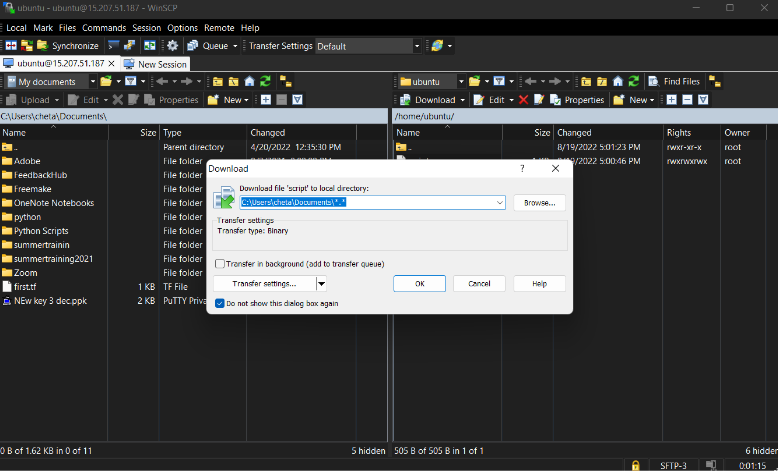This screenshot has width=778, height=472.
Task: Click the Help button in dialog
Action: coord(539,283)
